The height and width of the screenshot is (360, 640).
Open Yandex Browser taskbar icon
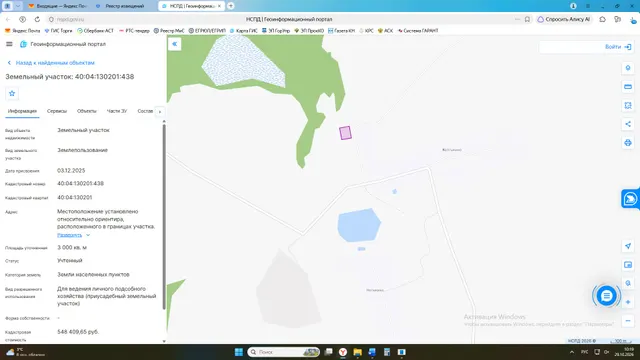pyautogui.click(x=343, y=352)
